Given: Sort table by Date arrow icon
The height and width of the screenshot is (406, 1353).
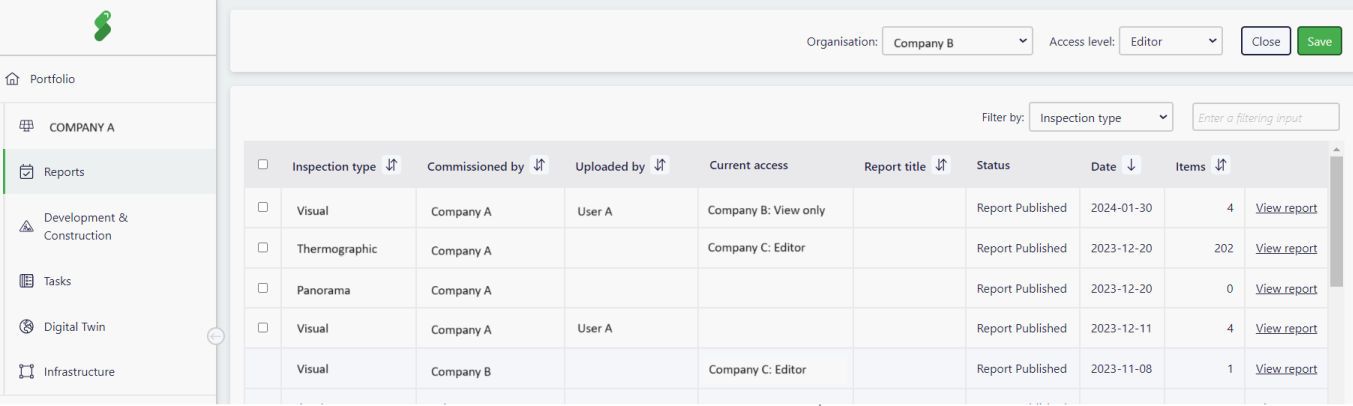Looking at the screenshot, I should pyautogui.click(x=1131, y=166).
